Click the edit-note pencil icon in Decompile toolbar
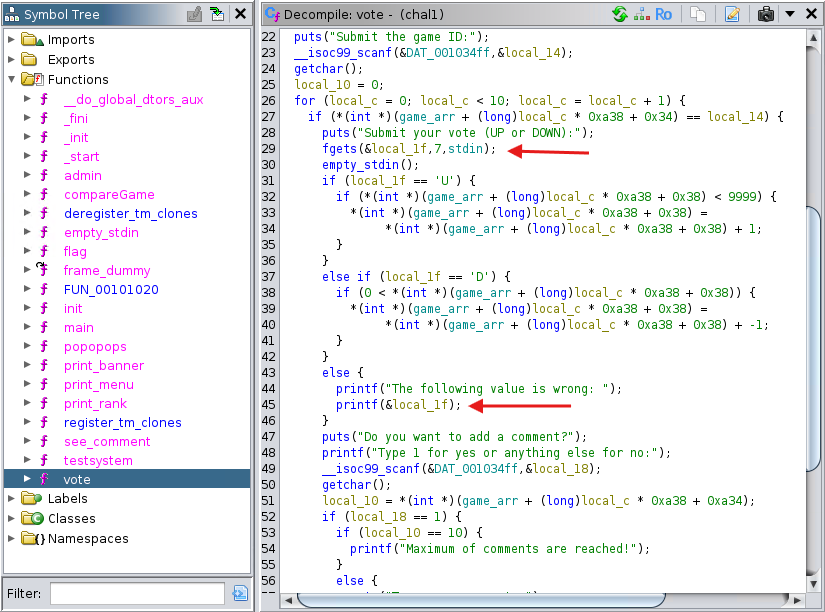825x612 pixels. [x=732, y=14]
